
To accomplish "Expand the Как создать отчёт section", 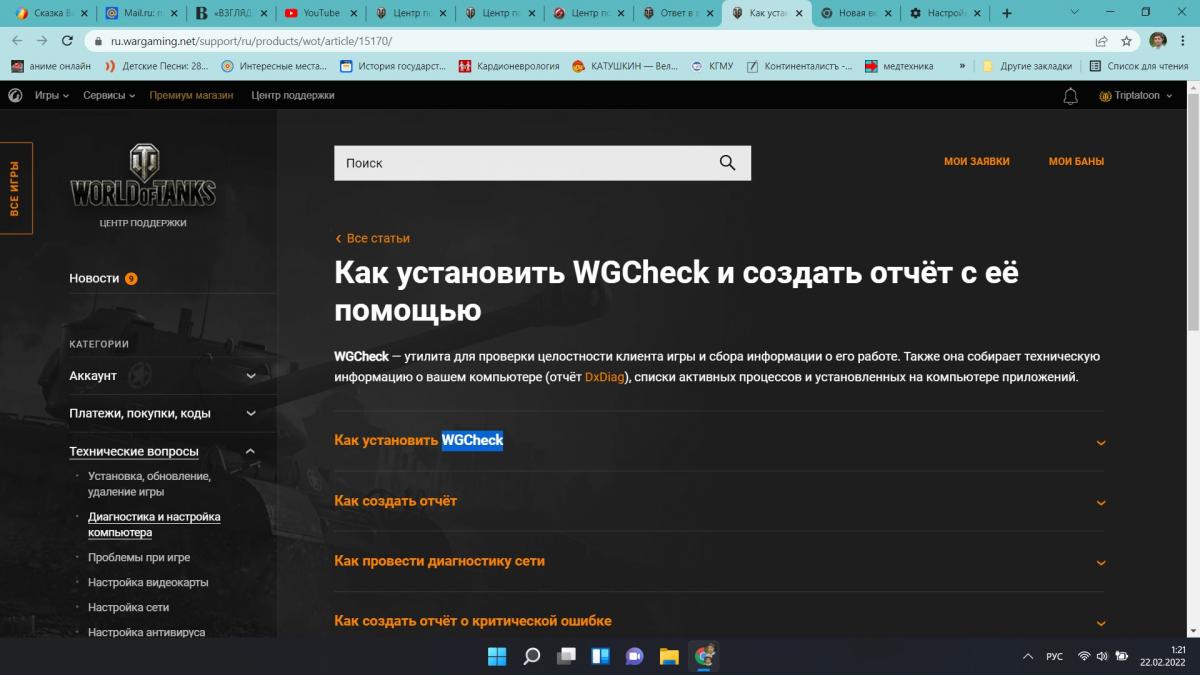I will click(x=719, y=501).
